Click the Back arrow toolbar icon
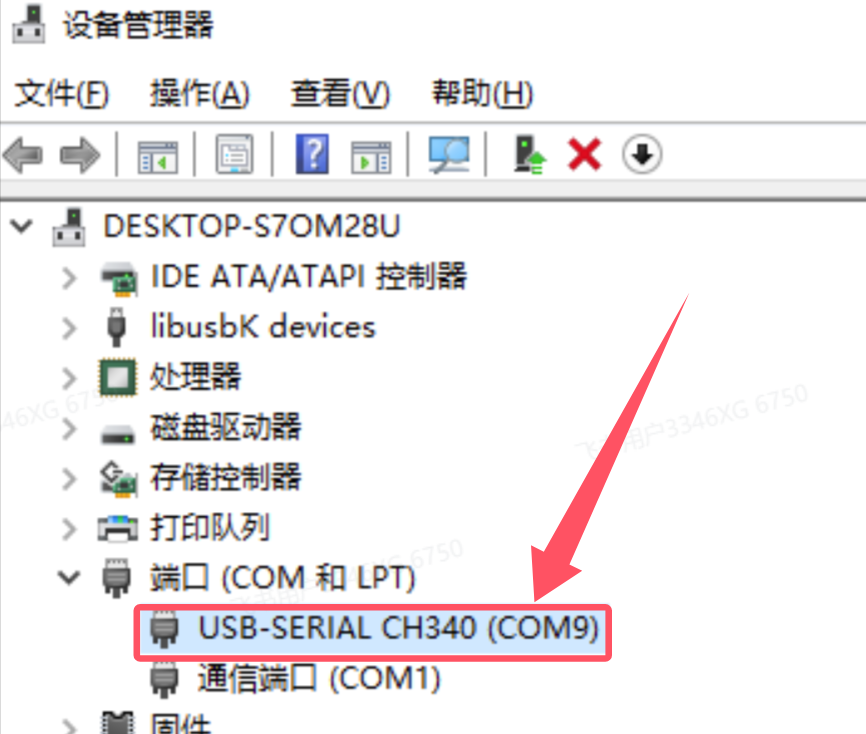 [23, 155]
